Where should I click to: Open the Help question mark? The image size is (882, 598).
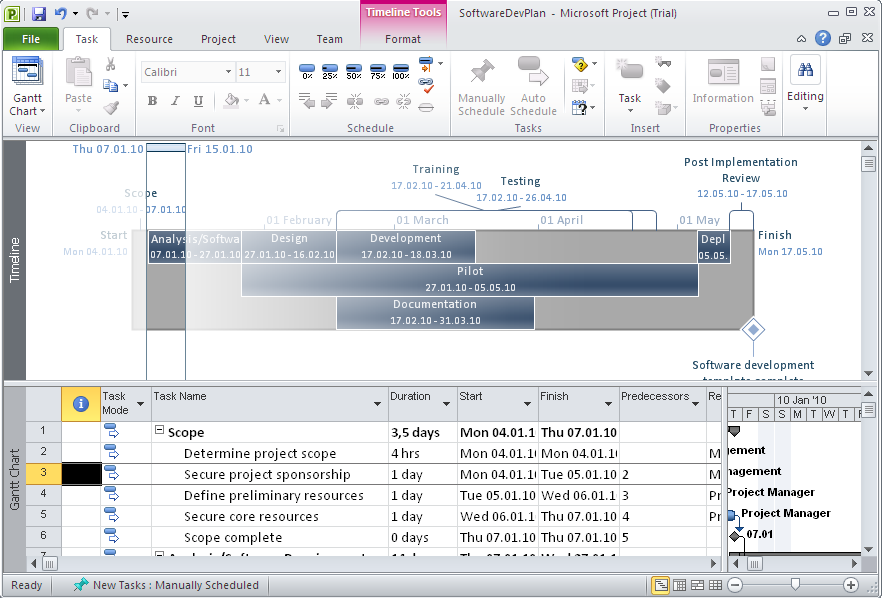(822, 38)
